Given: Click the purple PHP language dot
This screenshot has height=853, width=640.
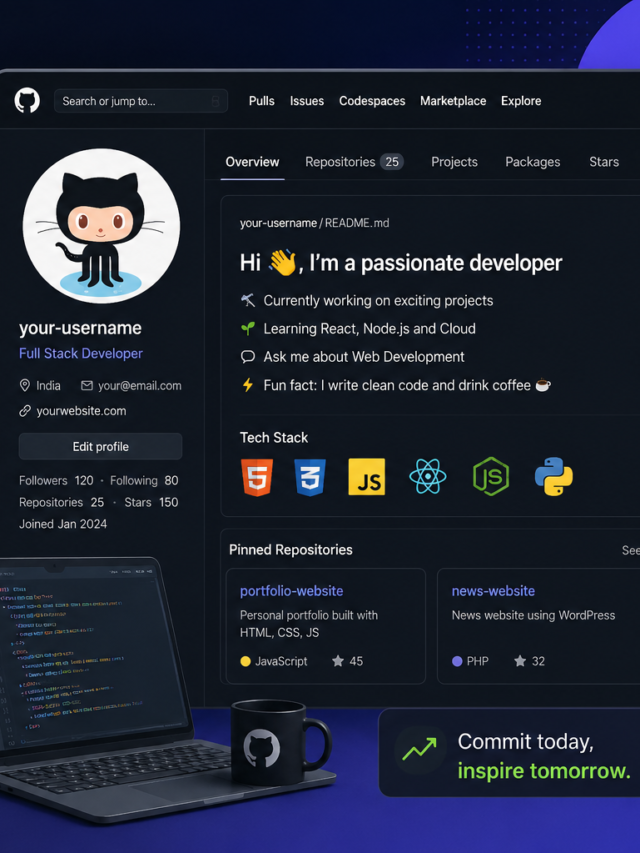Looking at the screenshot, I should 457,662.
